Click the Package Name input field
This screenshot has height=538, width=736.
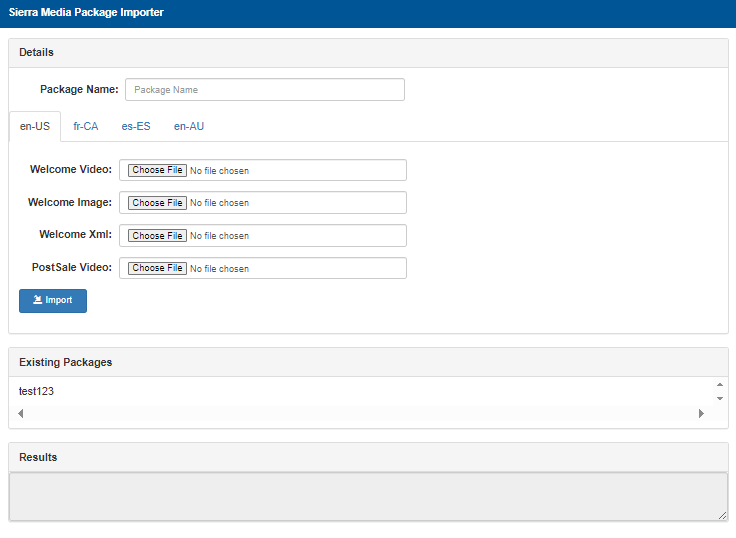(265, 90)
